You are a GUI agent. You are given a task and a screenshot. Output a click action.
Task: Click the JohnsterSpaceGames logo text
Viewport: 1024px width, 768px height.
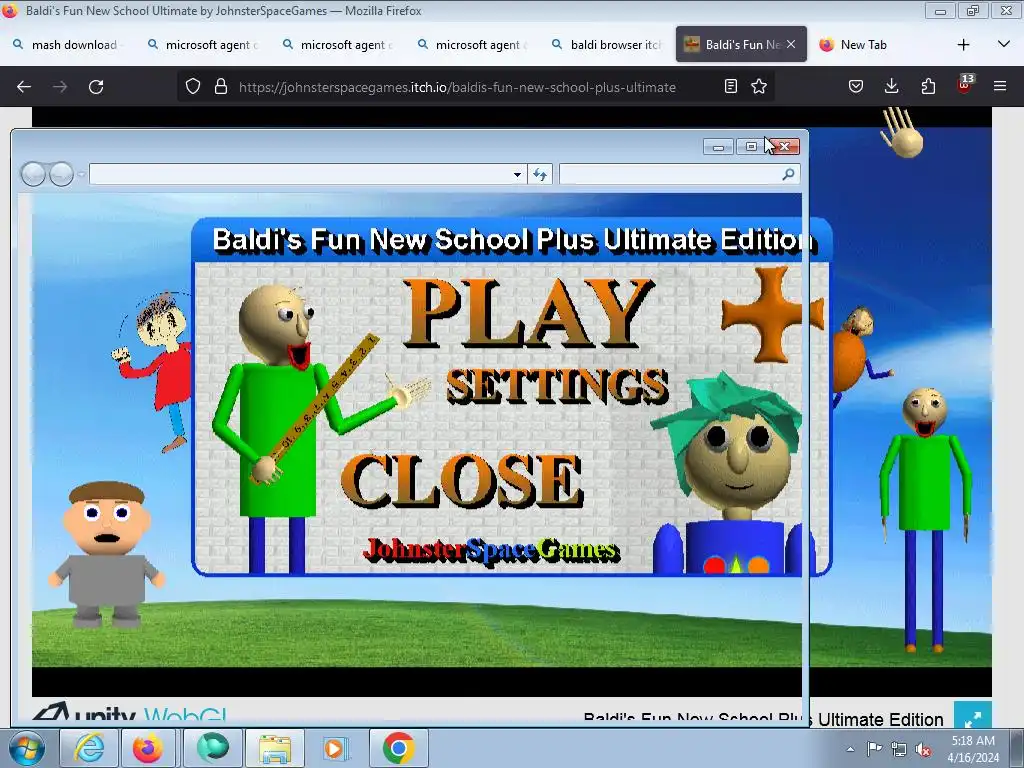pyautogui.click(x=491, y=550)
